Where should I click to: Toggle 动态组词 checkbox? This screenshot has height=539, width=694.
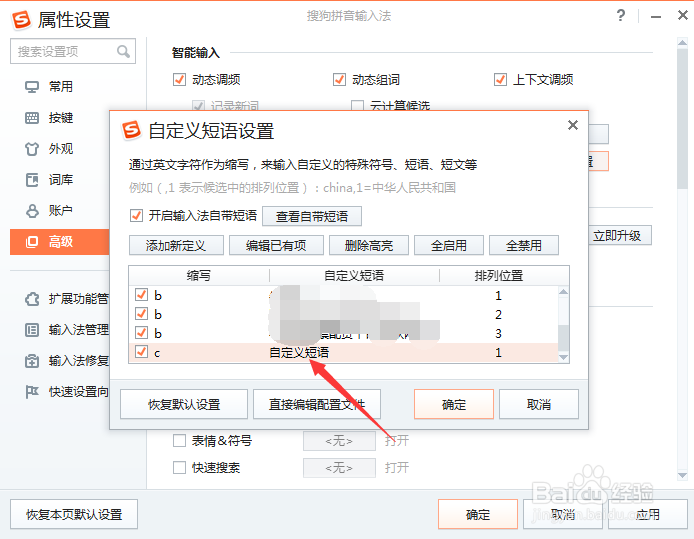tap(339, 80)
